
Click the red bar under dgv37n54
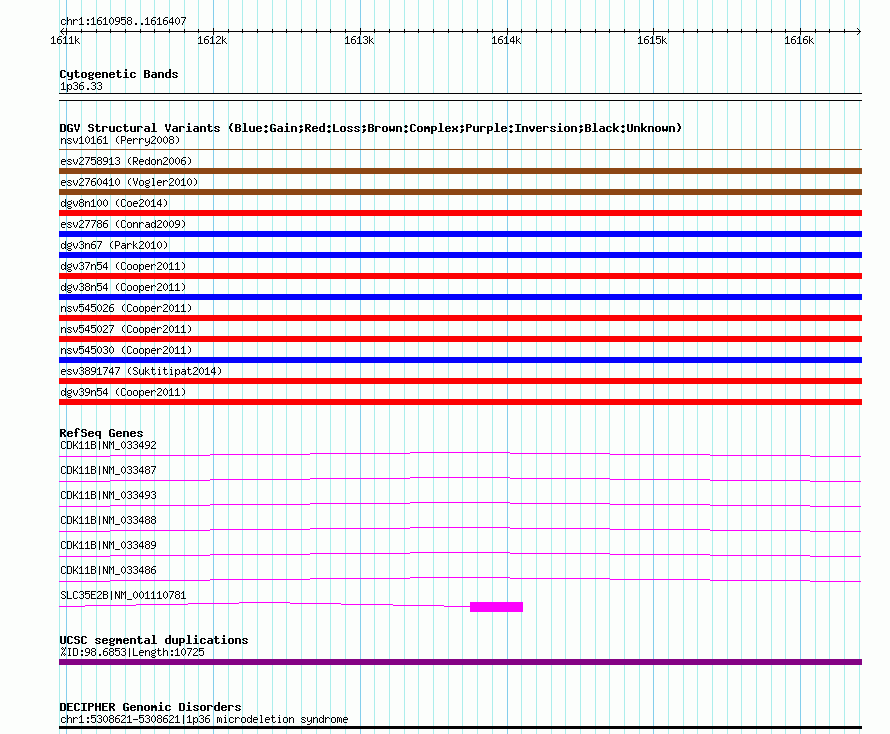click(x=460, y=276)
